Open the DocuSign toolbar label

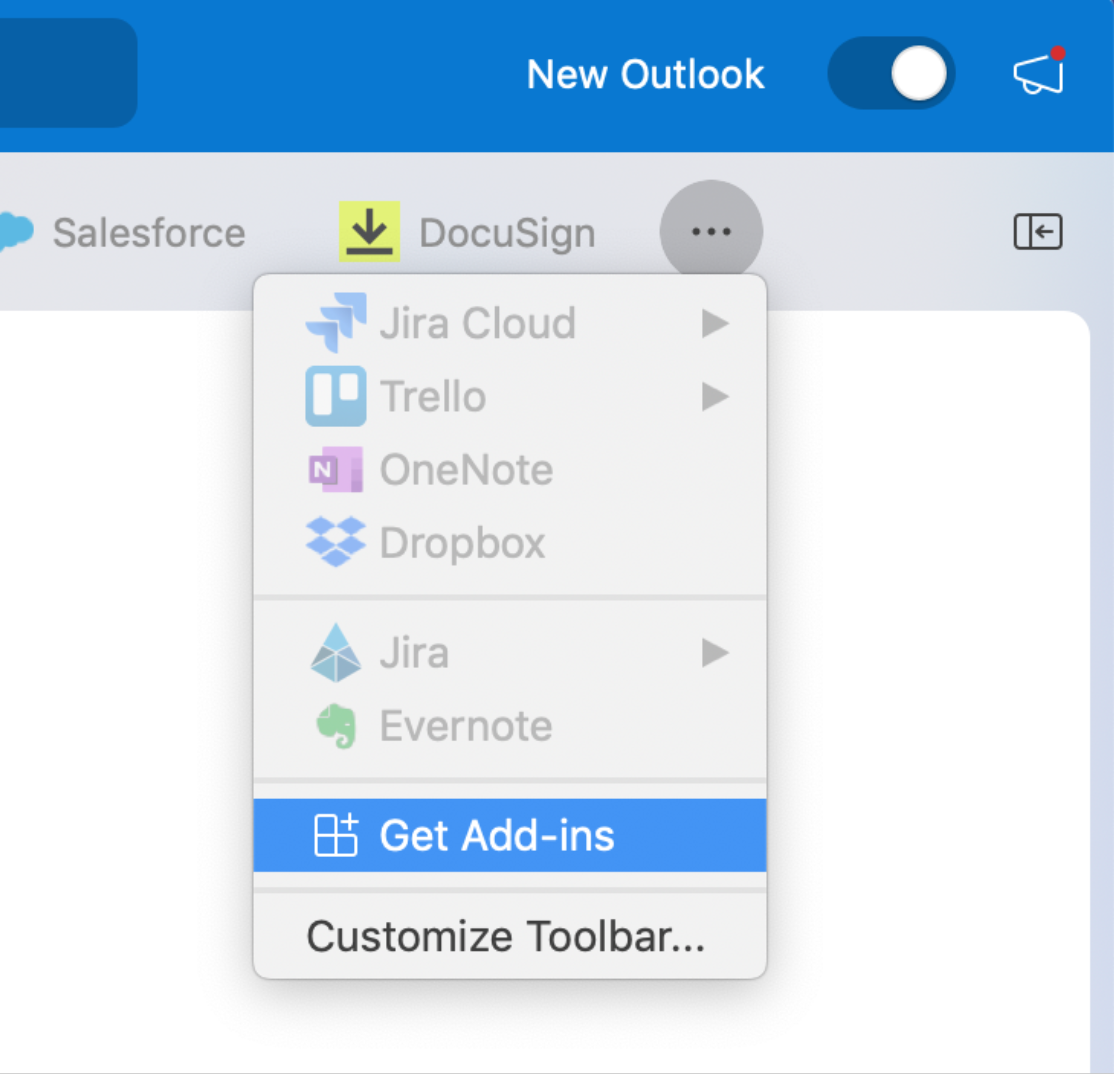(507, 234)
